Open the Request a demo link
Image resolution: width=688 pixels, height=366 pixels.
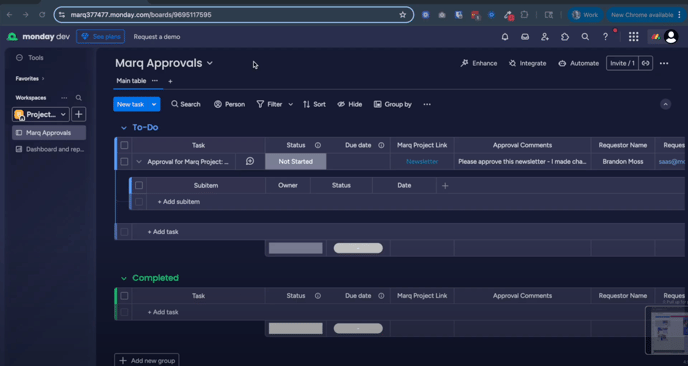click(157, 37)
